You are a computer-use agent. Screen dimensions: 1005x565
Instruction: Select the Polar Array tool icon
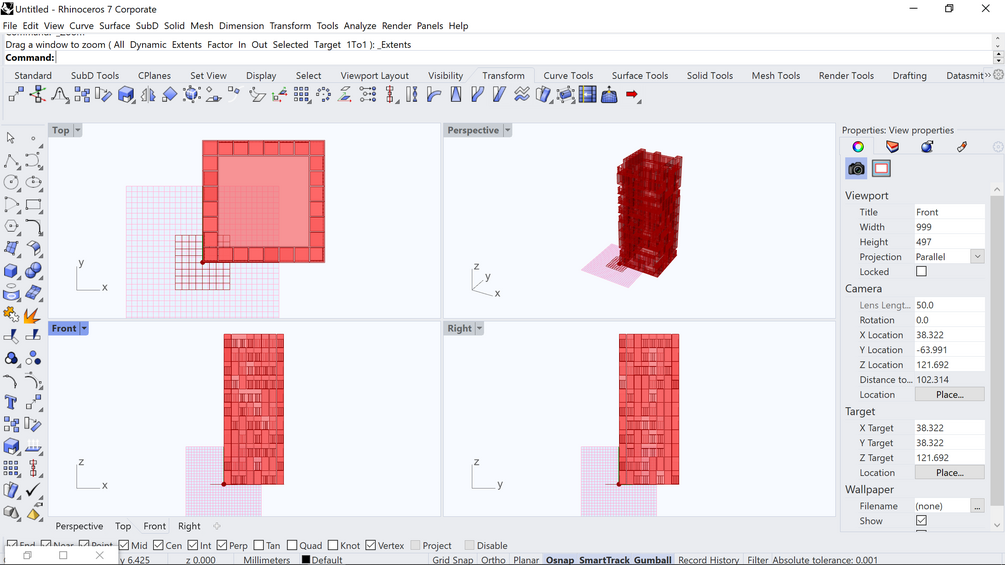pos(324,95)
